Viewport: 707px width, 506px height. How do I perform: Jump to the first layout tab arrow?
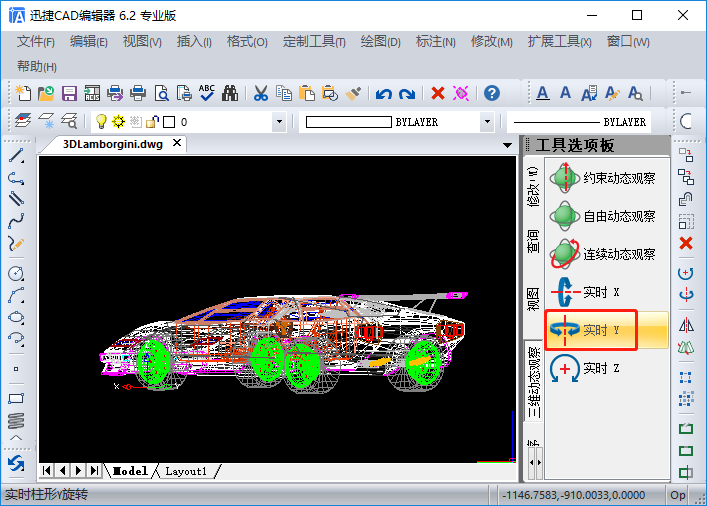[46, 471]
